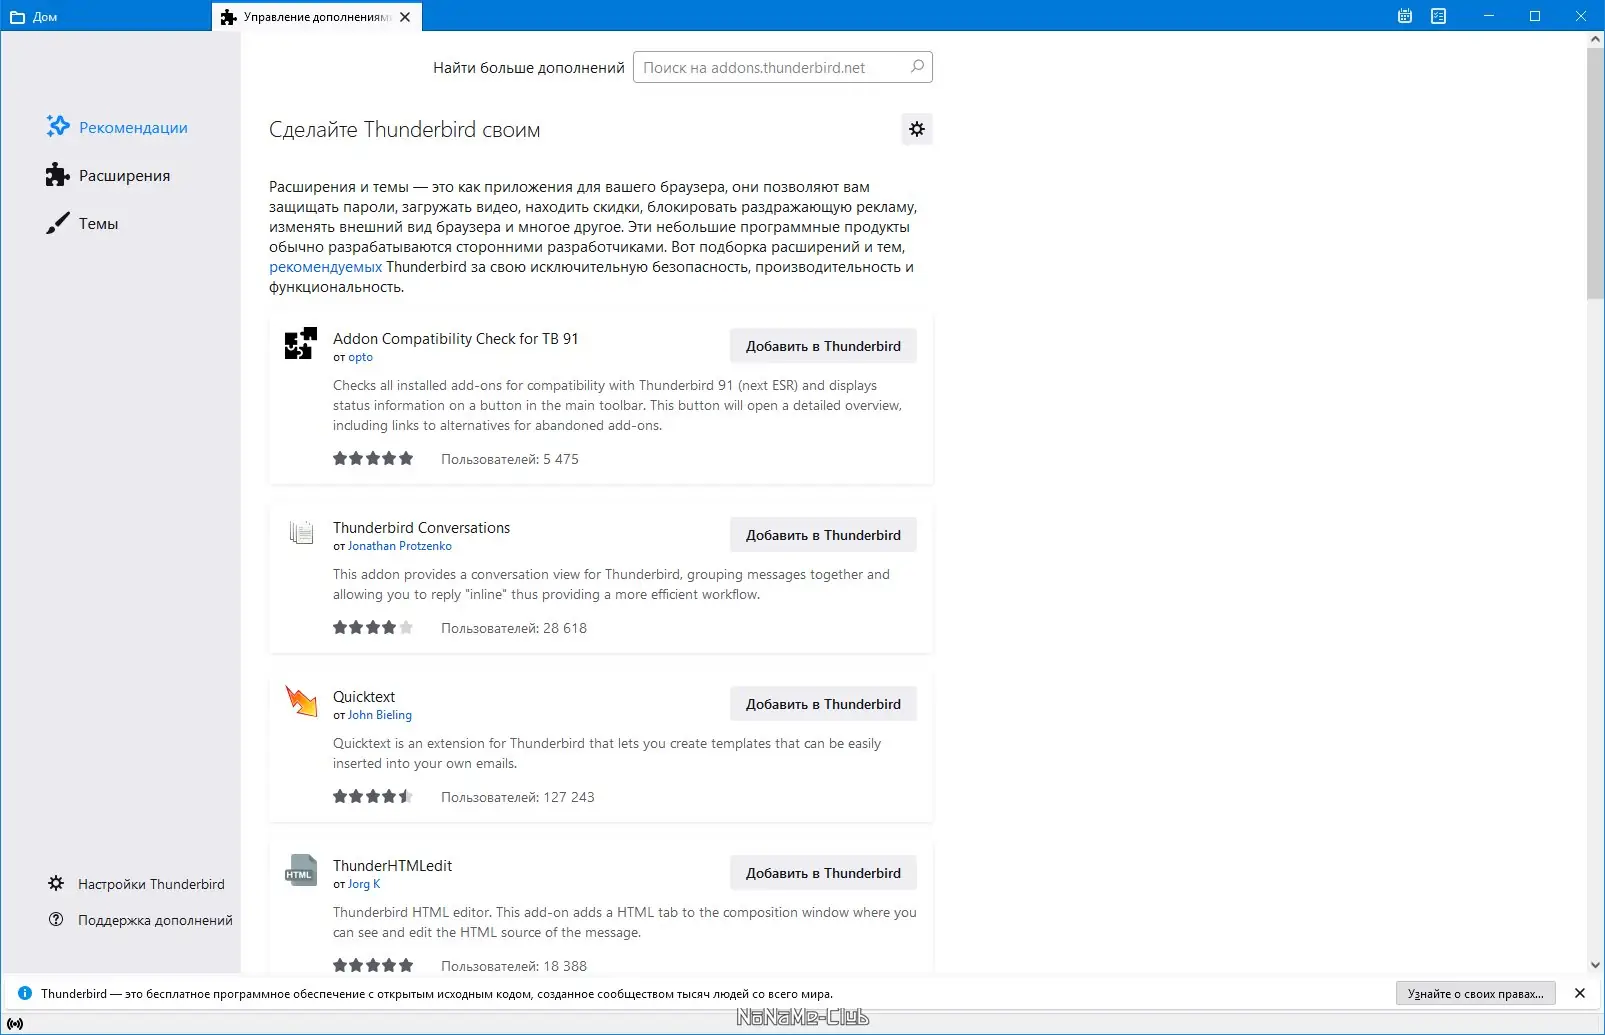Screen dimensions: 1605x1035
Task: Click the vertical scrollbar down arrow
Action: click(x=1596, y=965)
